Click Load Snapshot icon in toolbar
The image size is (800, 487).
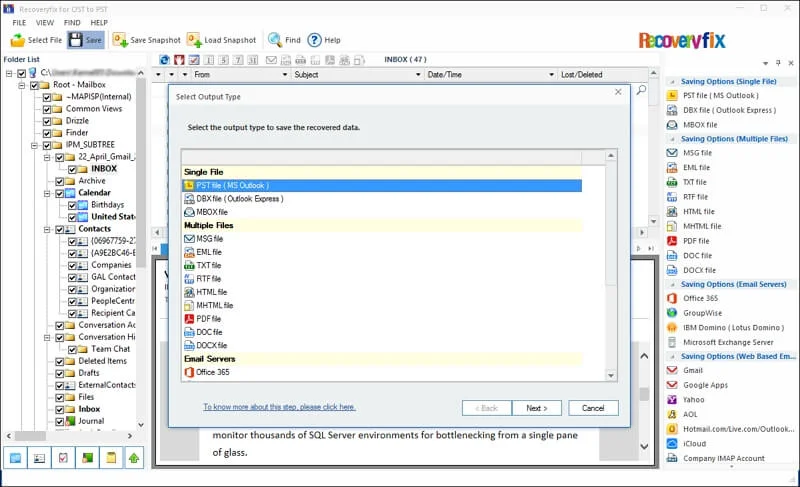coord(194,40)
